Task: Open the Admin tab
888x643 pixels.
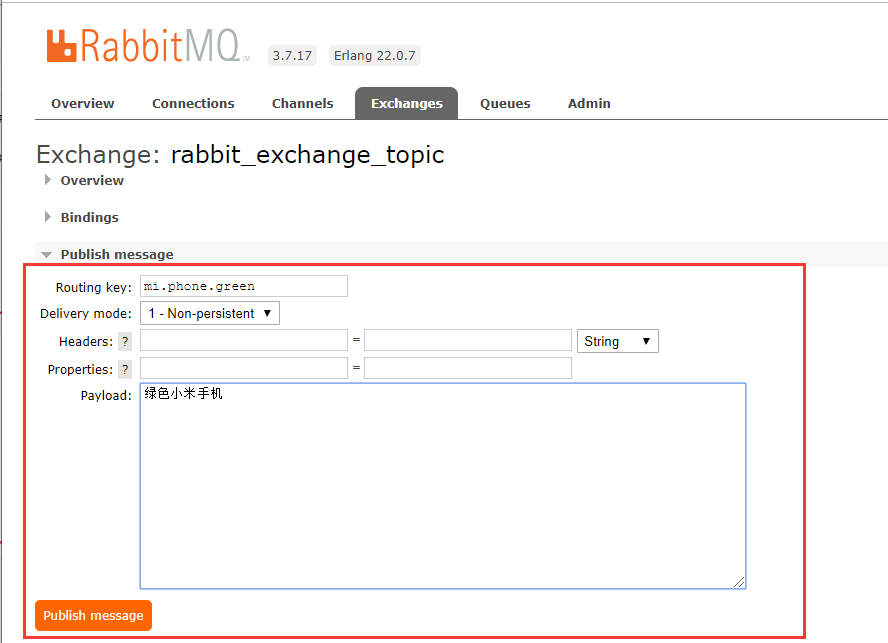Action: pos(589,103)
